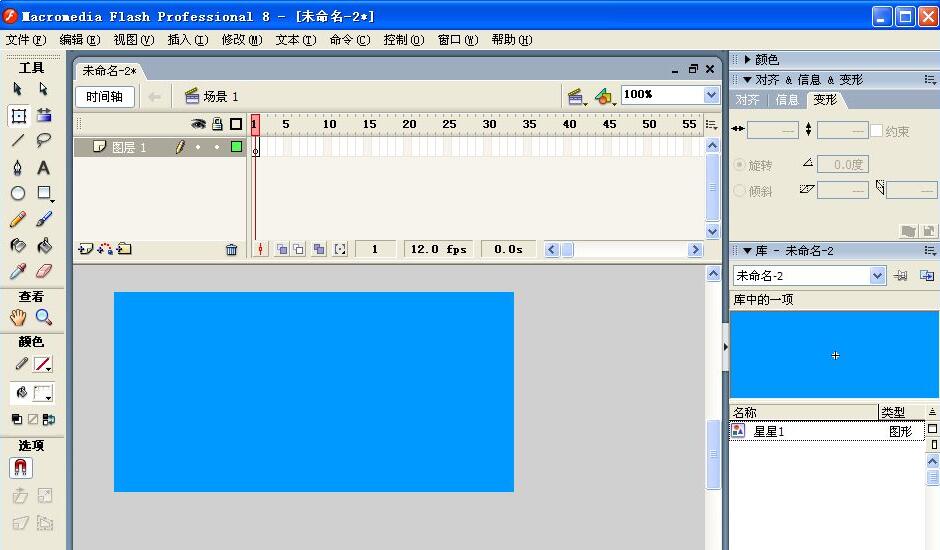
Task: Switch to the 信息 tab
Action: pos(787,100)
